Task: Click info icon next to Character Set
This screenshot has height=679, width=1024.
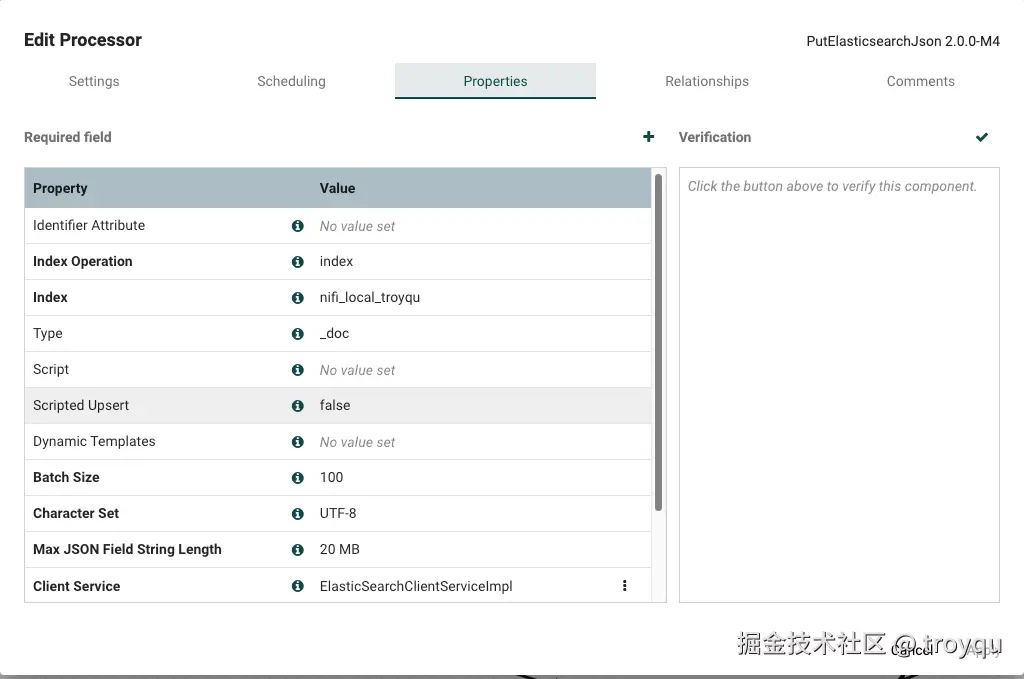Action: click(x=297, y=514)
